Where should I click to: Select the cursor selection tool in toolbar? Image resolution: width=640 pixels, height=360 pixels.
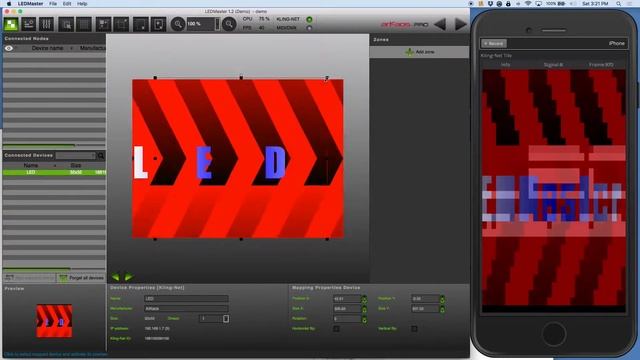coord(66,24)
